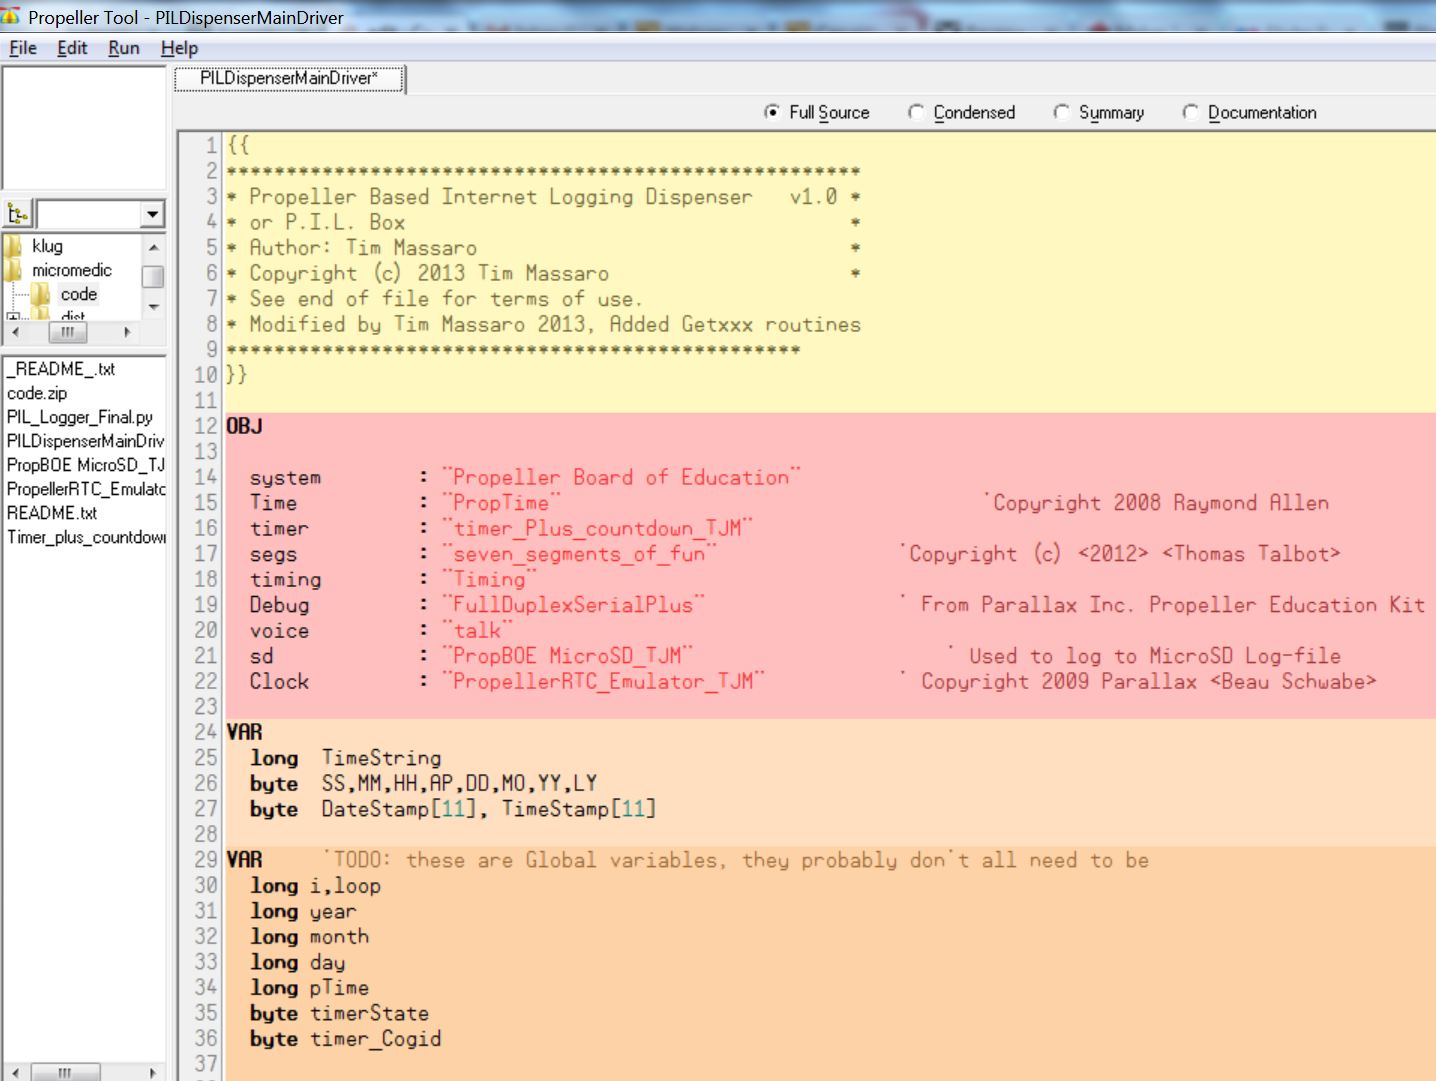Click the "DateStamp[11], TimeStamp[11]" declaration

click(x=489, y=809)
